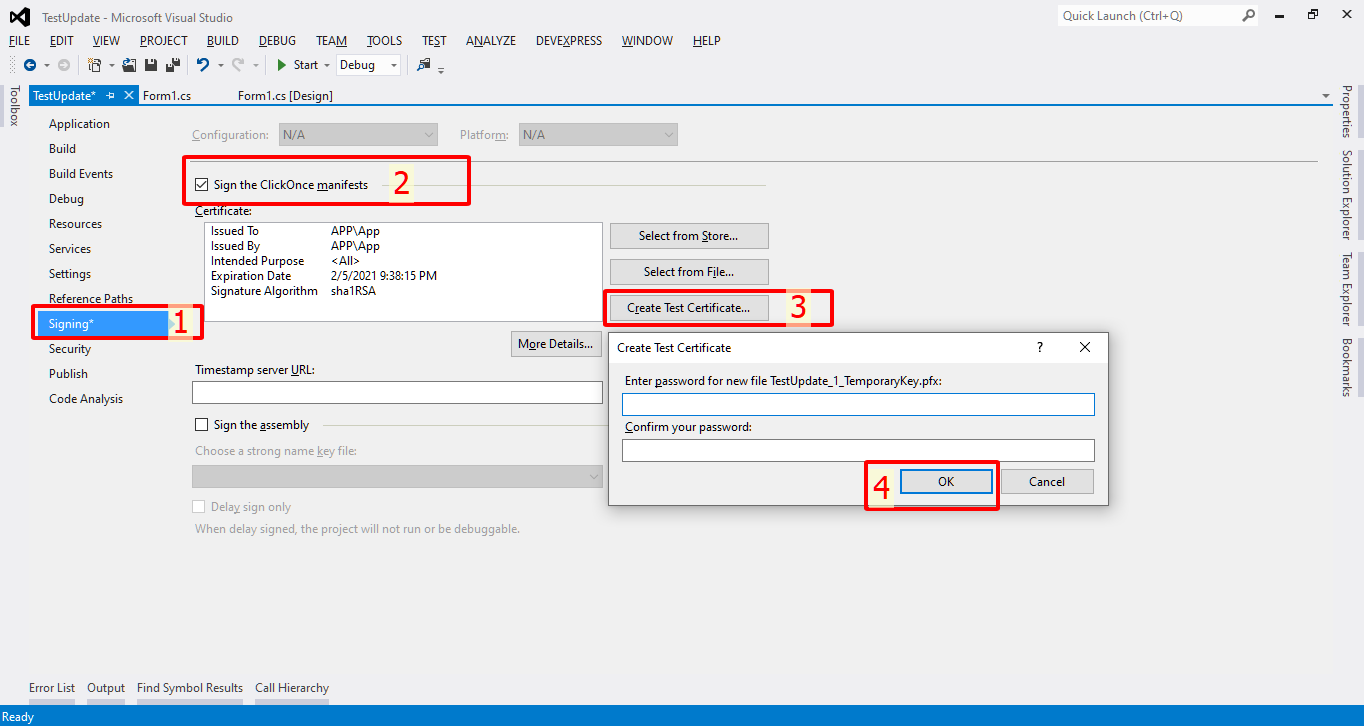Pin the TestUpdate tab with pushpin icon
This screenshot has height=726, width=1364.
pyautogui.click(x=111, y=95)
